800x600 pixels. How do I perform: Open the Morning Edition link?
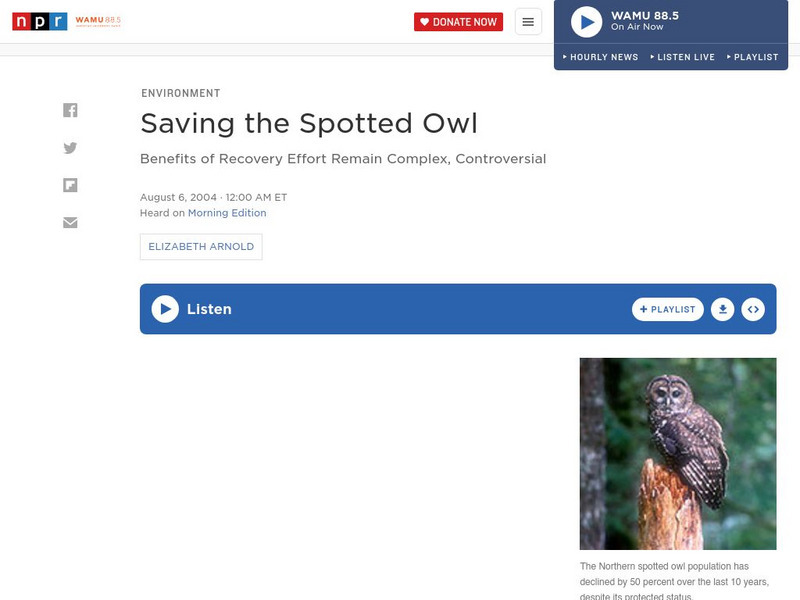(227, 213)
